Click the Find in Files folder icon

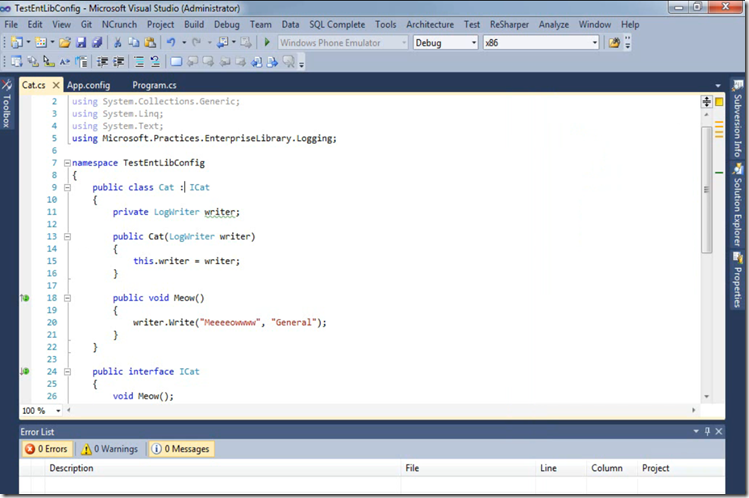[614, 43]
